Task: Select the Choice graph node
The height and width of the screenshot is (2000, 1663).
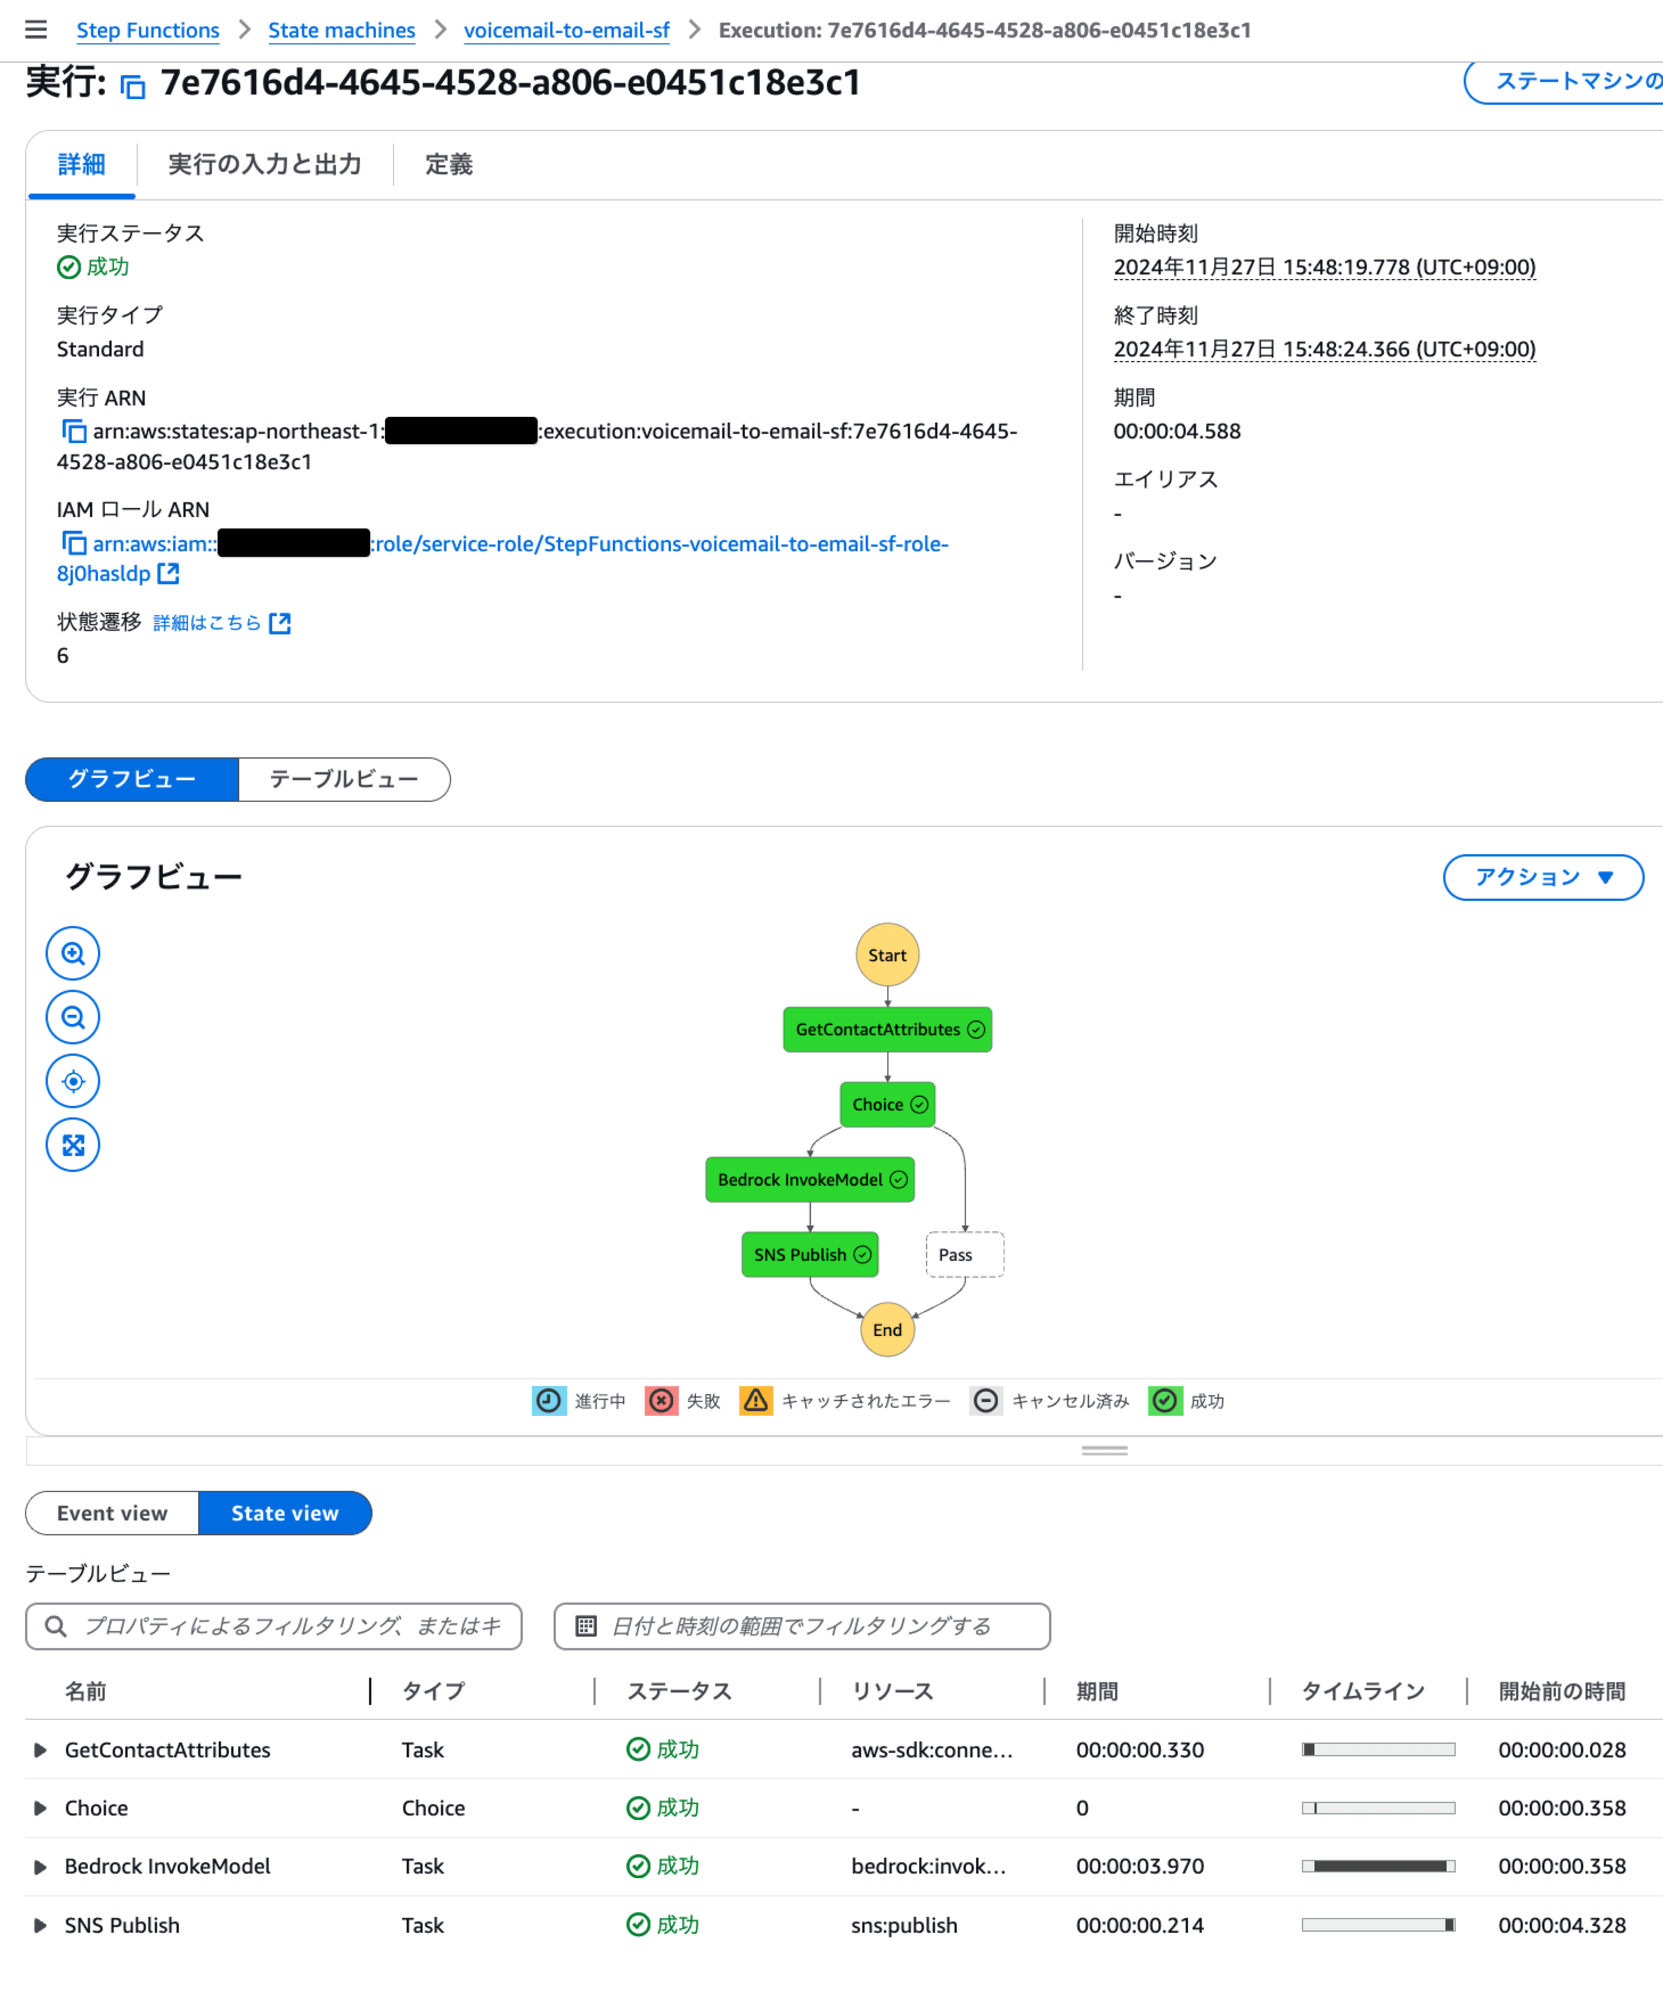Action: tap(887, 1104)
